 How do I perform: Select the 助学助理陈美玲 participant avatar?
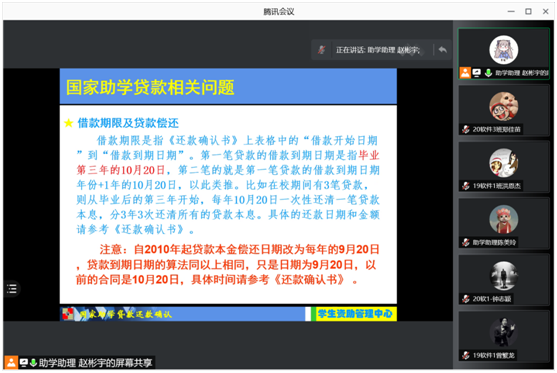[x=503, y=219]
